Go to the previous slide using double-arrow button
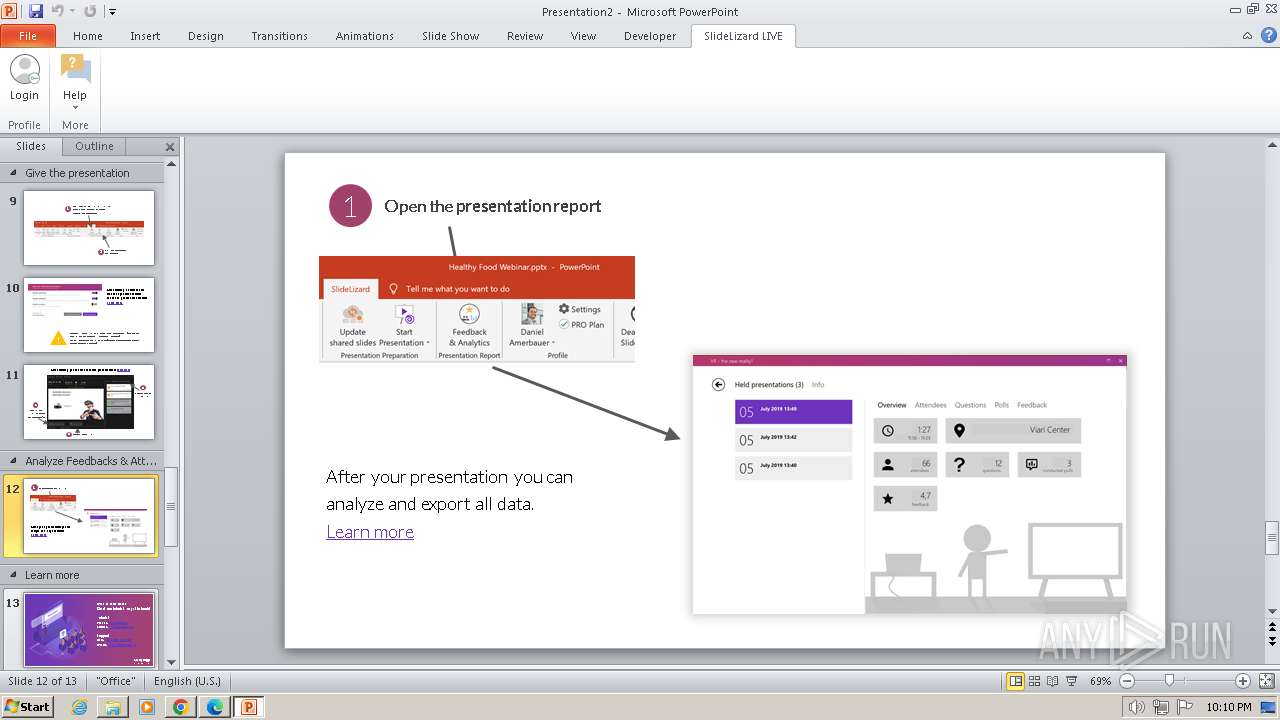This screenshot has width=1280, height=720. point(1272,627)
